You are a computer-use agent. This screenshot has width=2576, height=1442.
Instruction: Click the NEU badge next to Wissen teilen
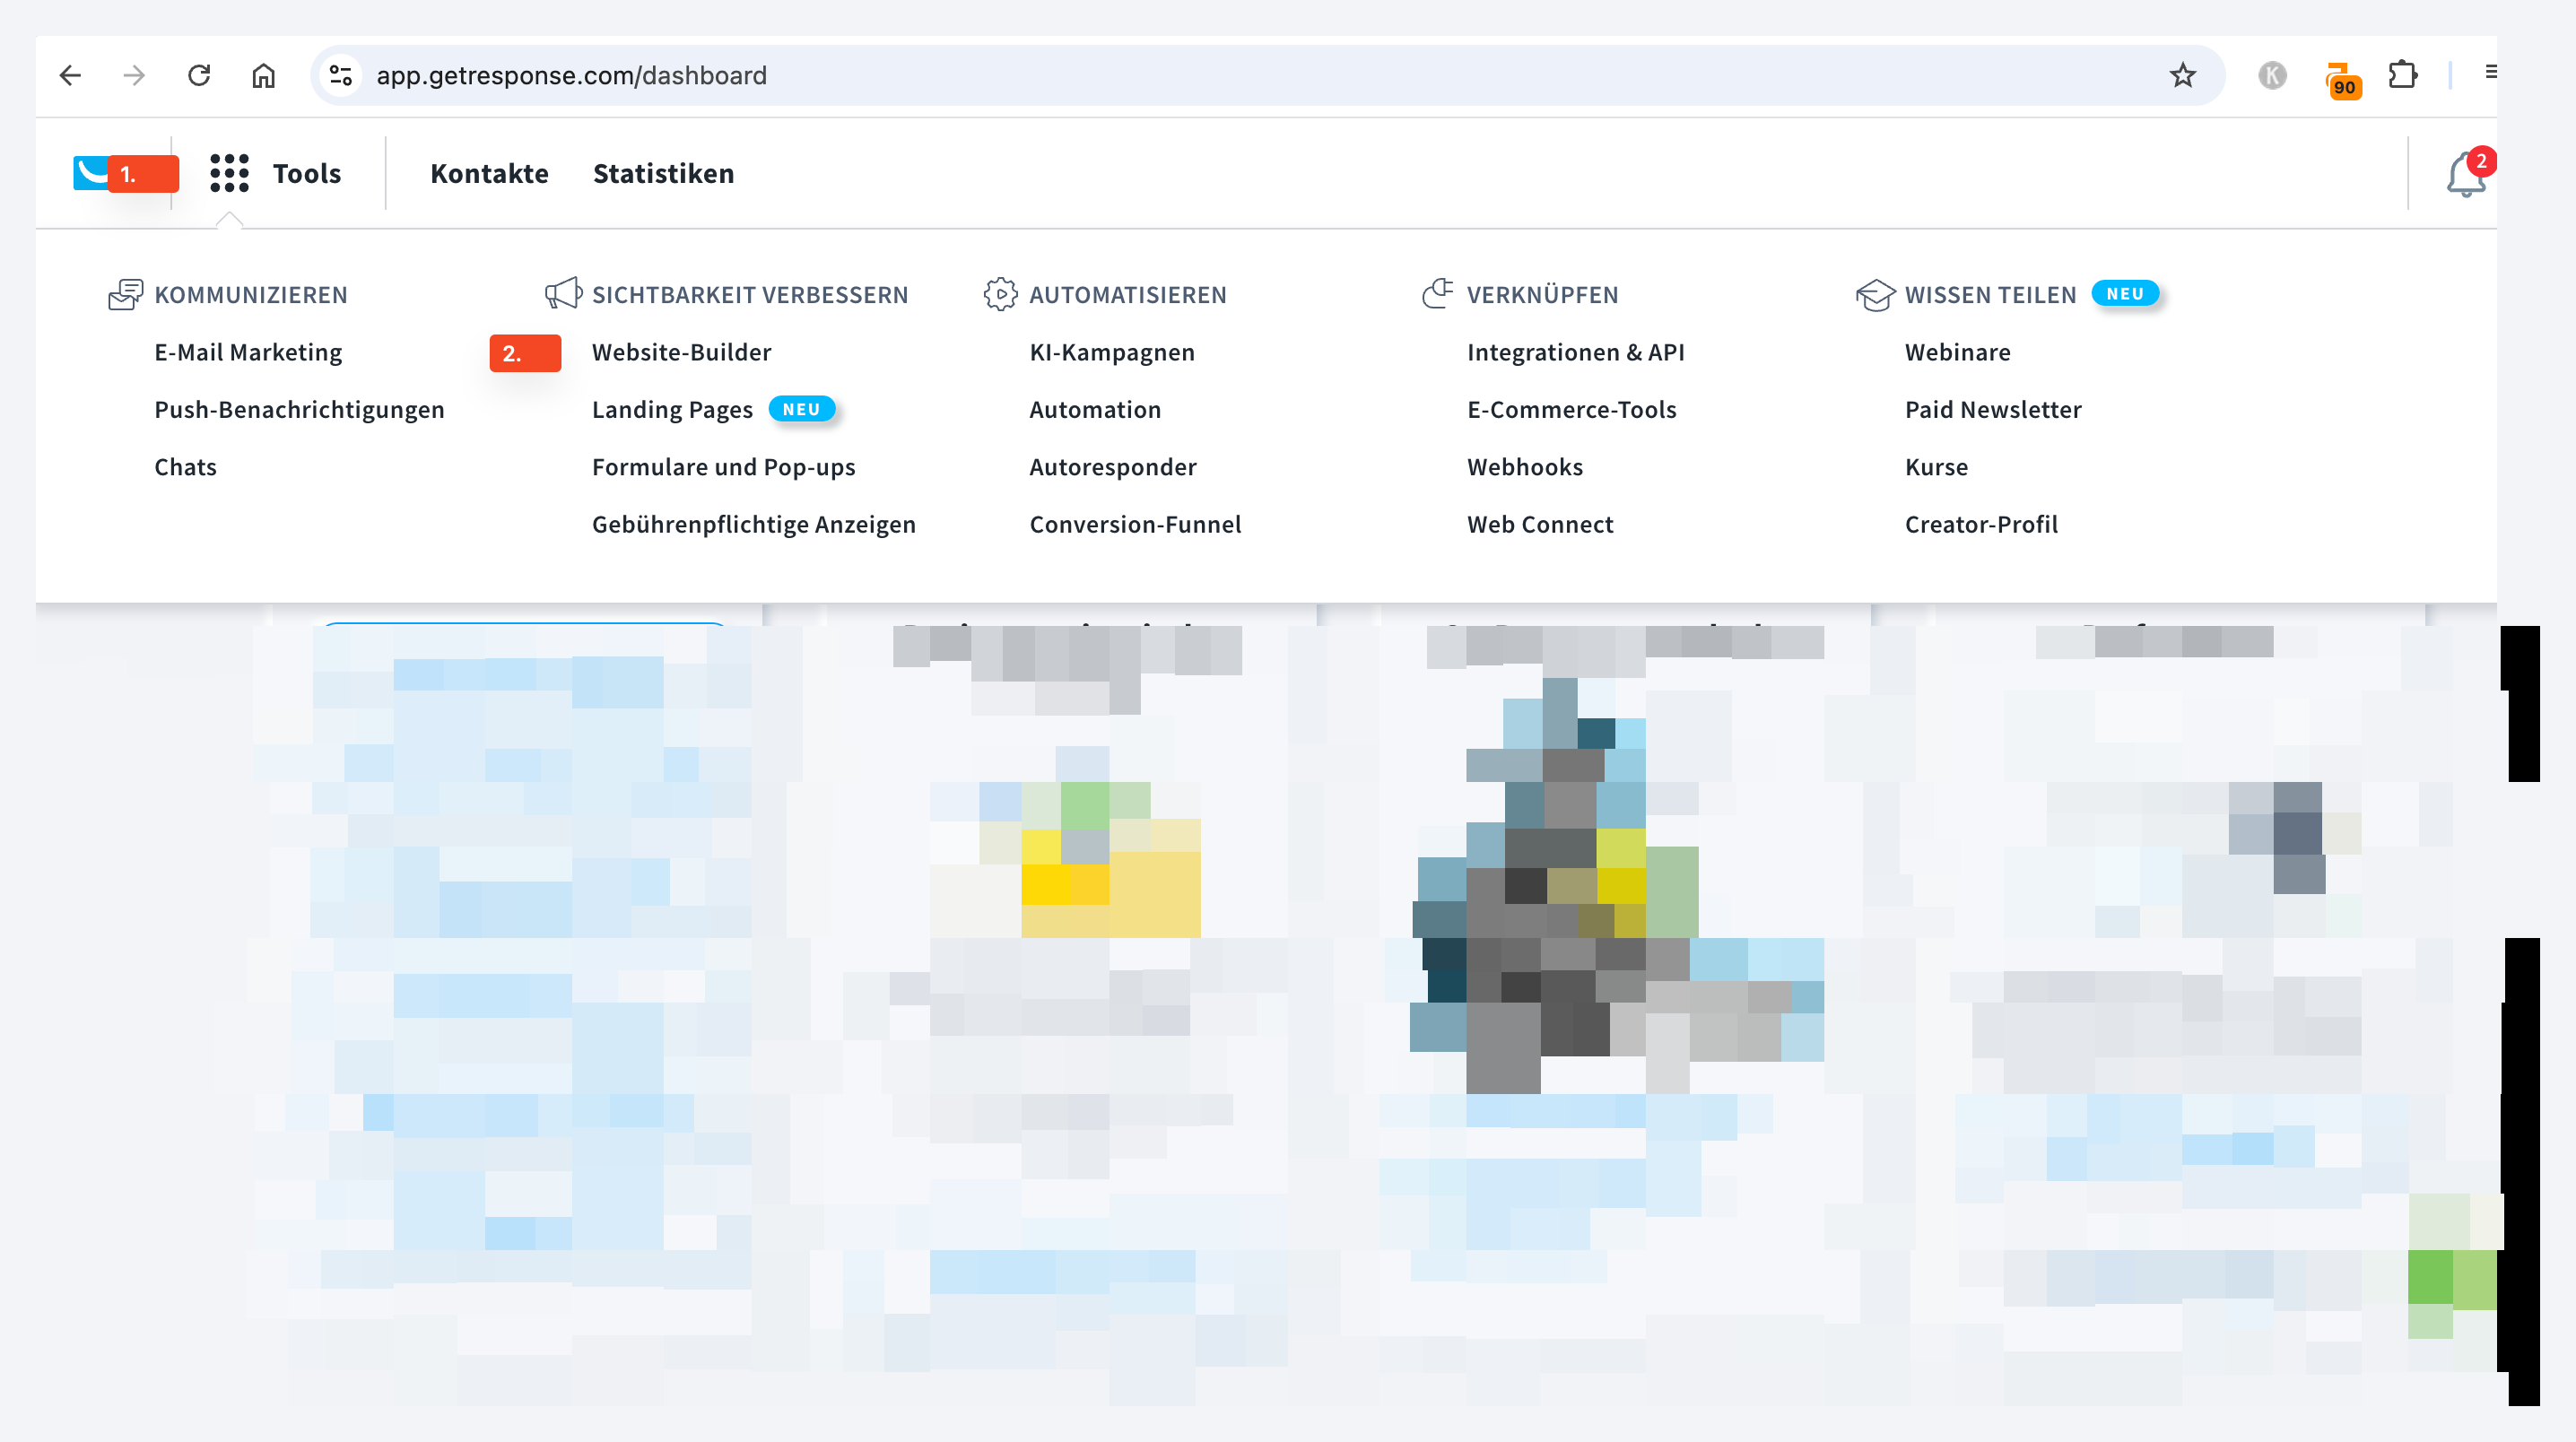click(2125, 293)
